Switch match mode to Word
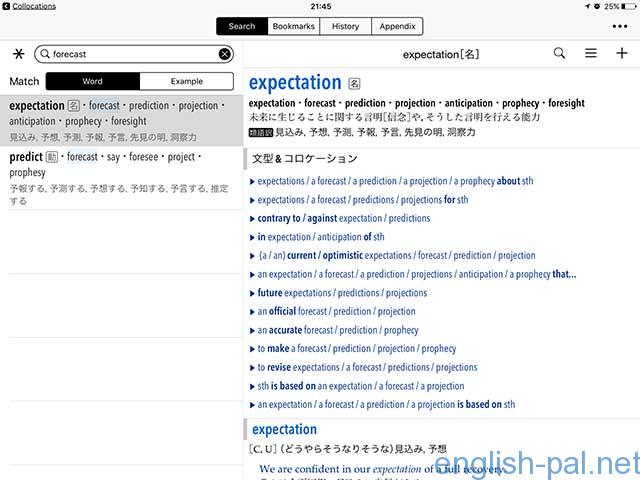The image size is (640, 480). click(93, 81)
